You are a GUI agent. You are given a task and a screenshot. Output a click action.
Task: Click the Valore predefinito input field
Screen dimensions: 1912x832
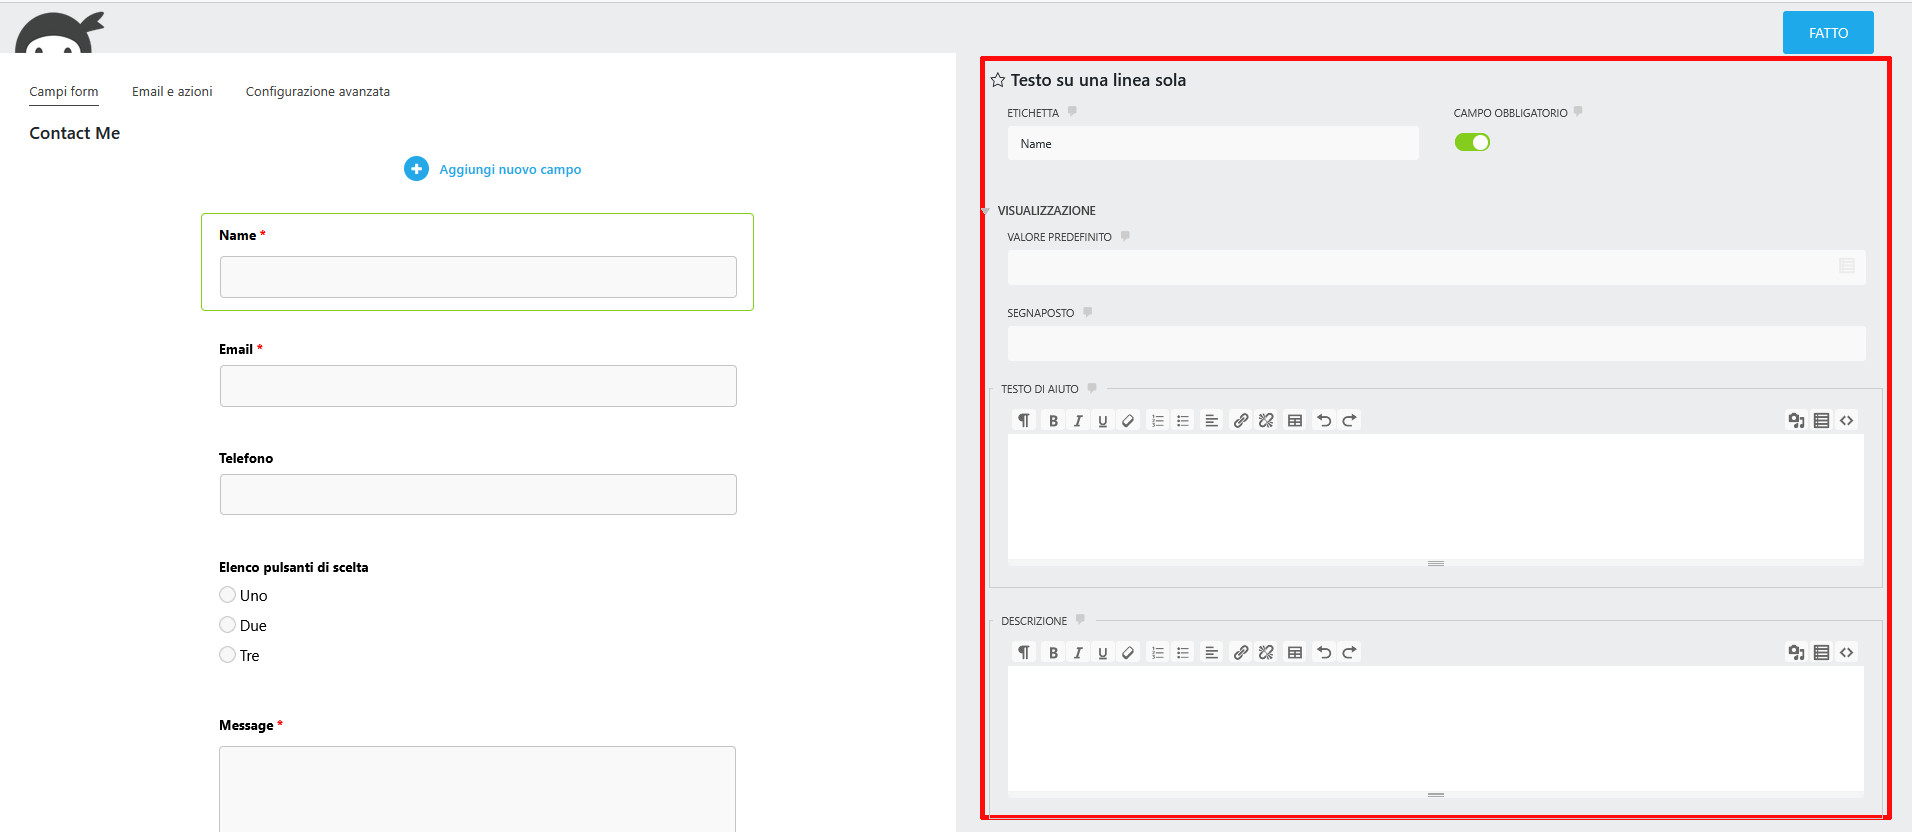tap(1436, 267)
